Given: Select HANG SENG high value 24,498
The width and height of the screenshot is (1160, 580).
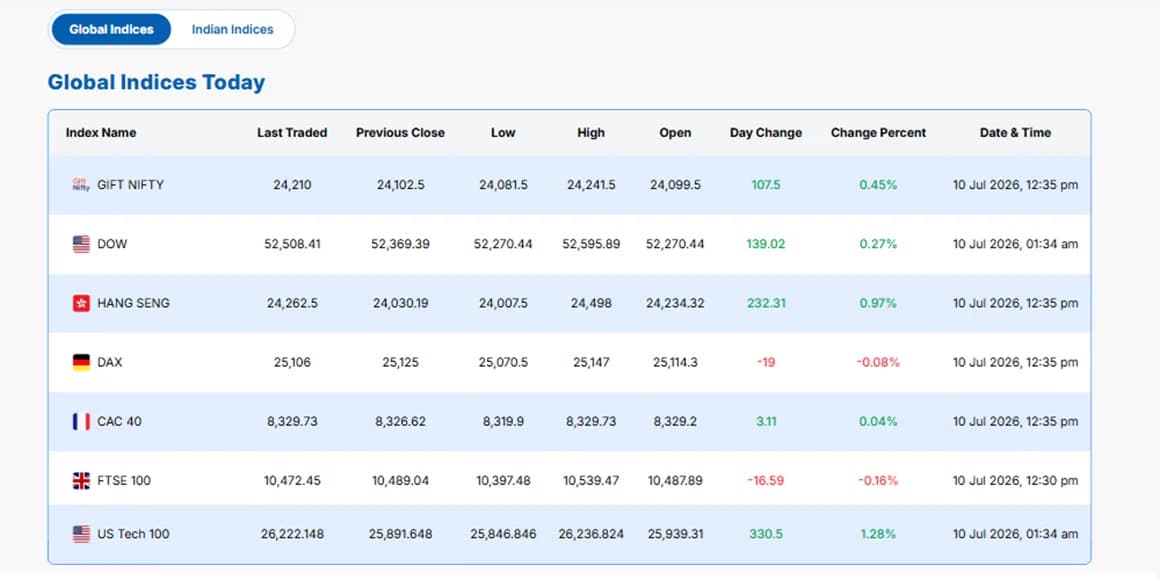Looking at the screenshot, I should point(591,303).
